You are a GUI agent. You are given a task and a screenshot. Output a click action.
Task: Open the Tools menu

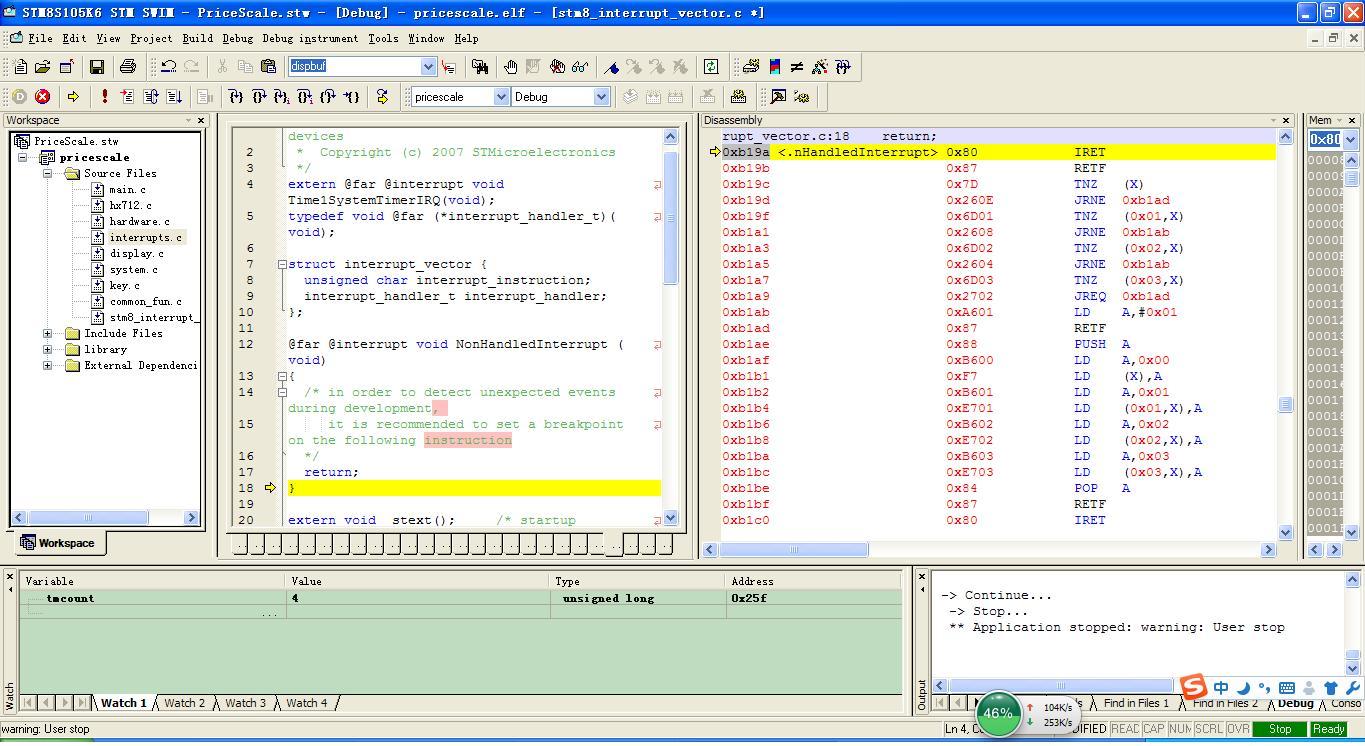pyautogui.click(x=383, y=38)
